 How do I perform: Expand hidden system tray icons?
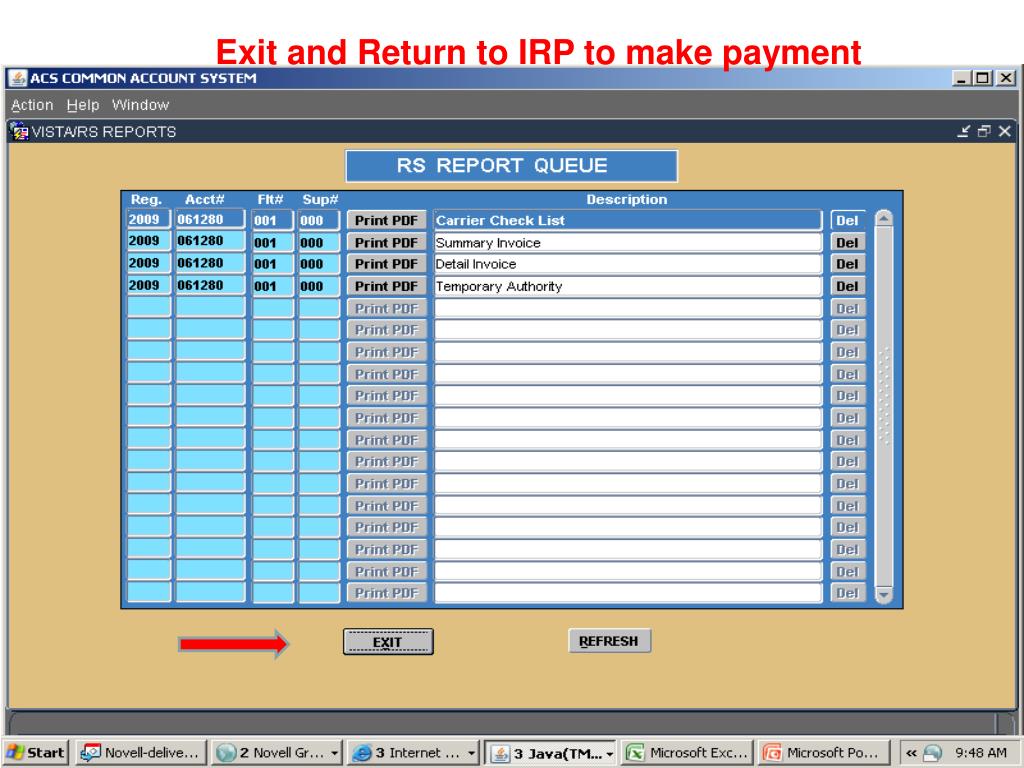(x=912, y=753)
